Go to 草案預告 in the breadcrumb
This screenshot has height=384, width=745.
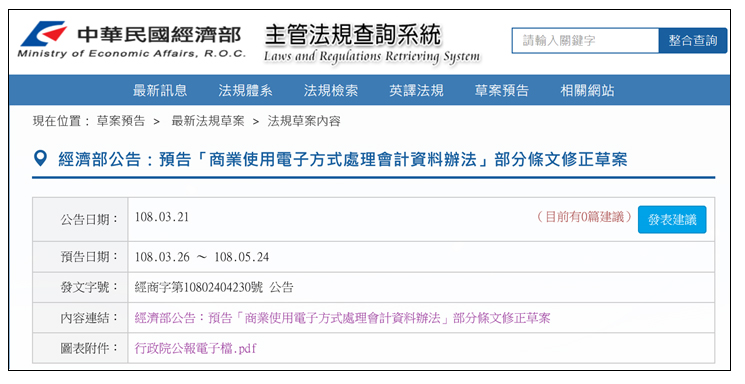point(121,121)
